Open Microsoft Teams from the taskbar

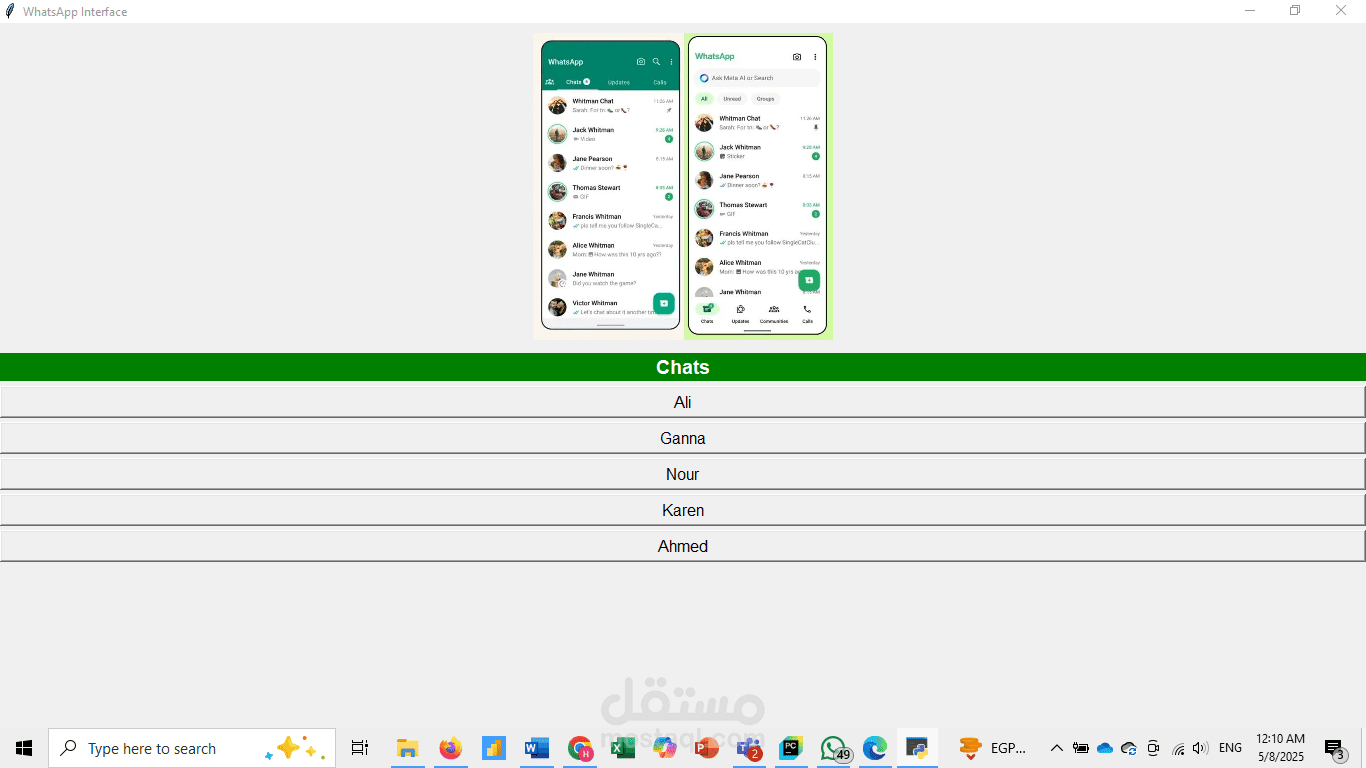(749, 748)
